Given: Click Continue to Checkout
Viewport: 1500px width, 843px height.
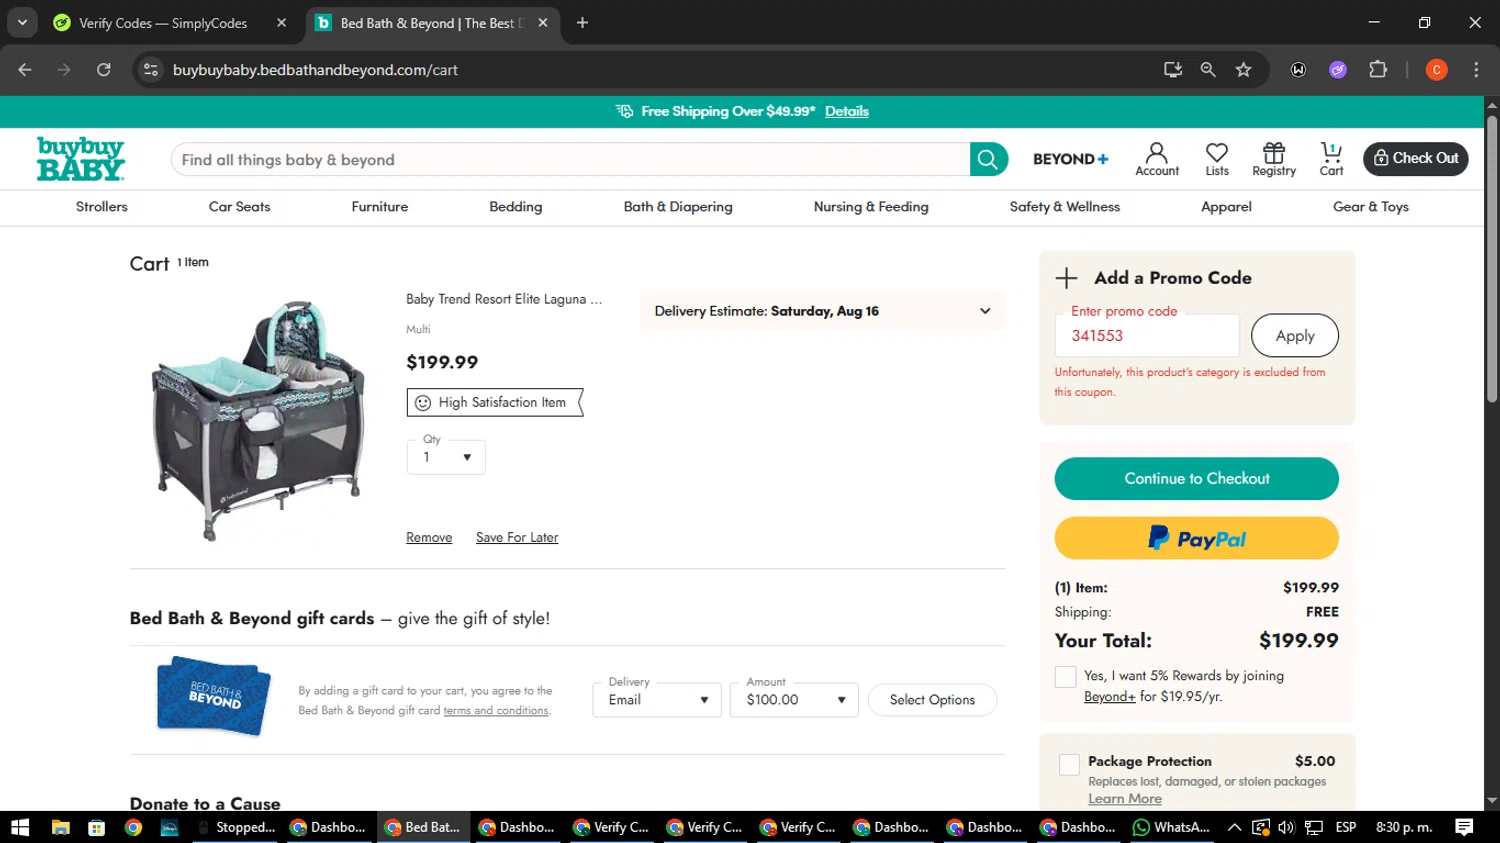Looking at the screenshot, I should coord(1197,479).
